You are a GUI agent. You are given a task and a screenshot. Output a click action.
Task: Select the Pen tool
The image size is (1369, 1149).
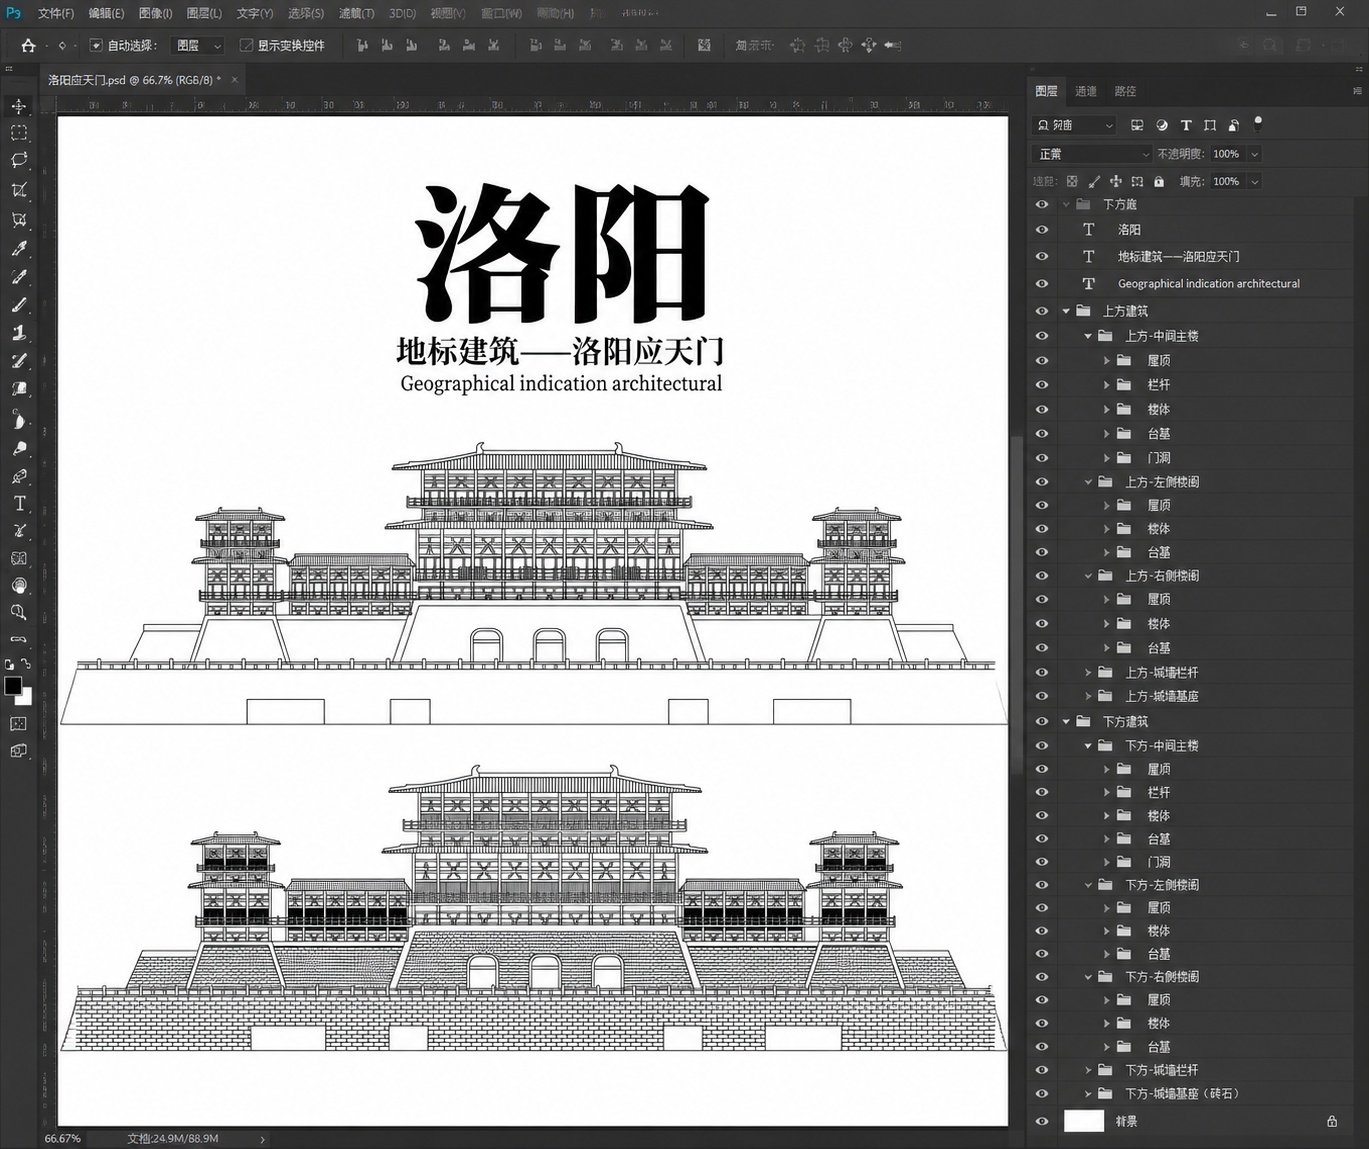[x=19, y=476]
